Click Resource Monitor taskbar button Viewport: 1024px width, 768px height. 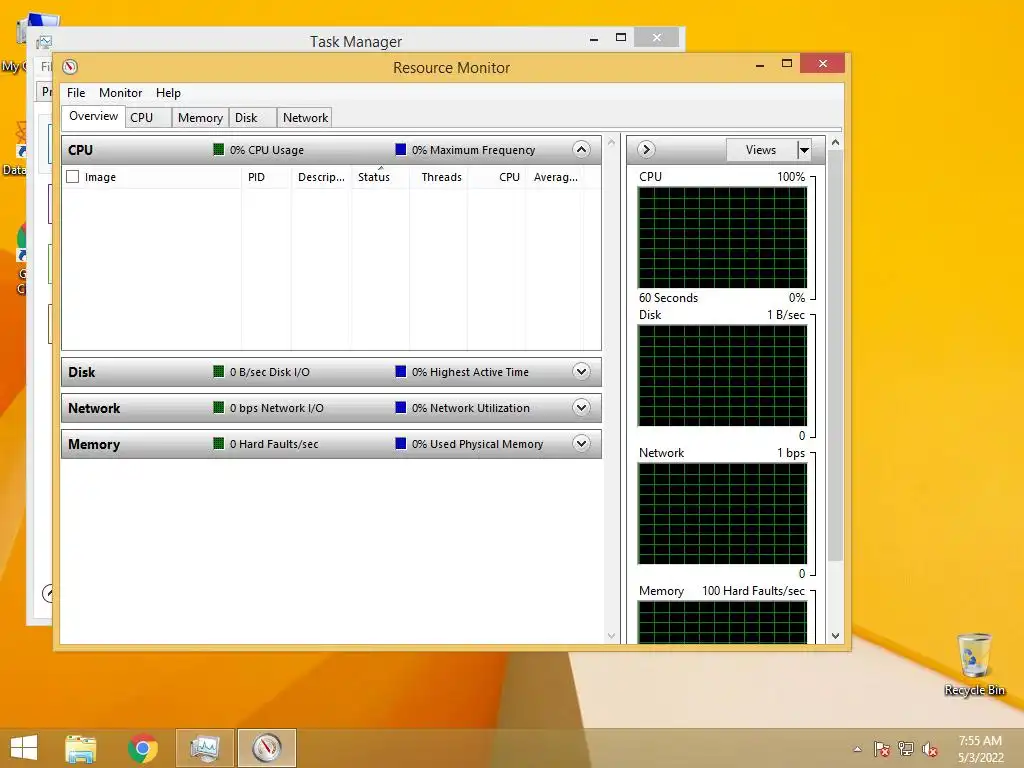pos(266,748)
